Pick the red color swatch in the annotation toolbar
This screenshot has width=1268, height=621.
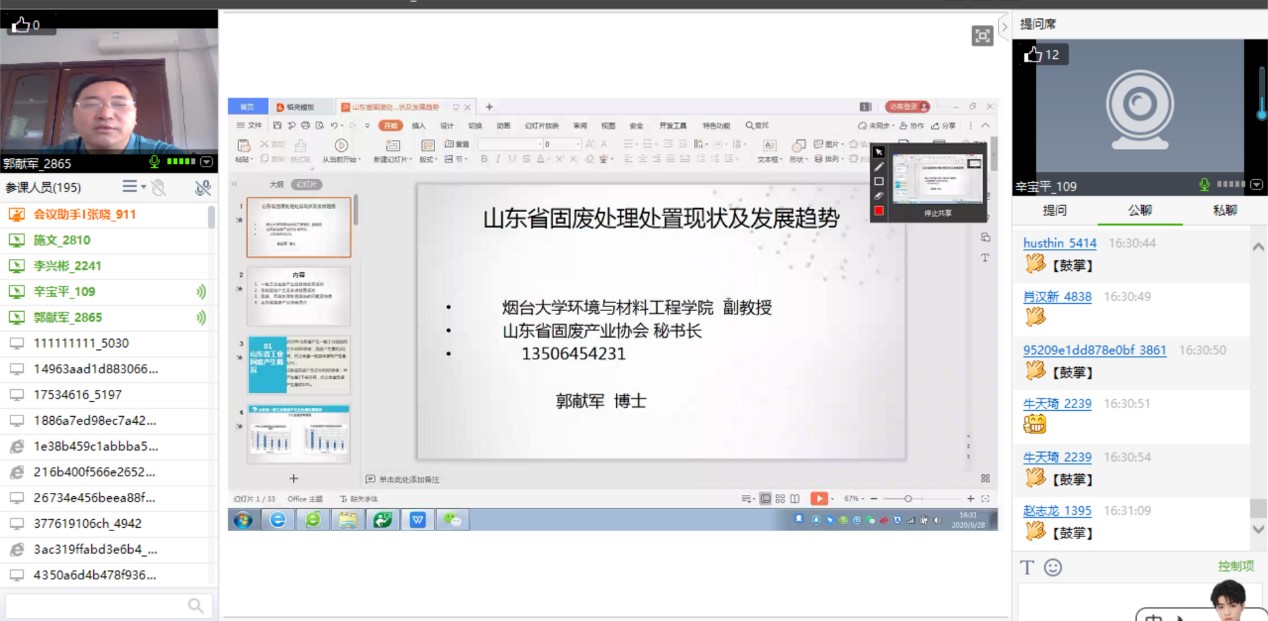(x=878, y=209)
